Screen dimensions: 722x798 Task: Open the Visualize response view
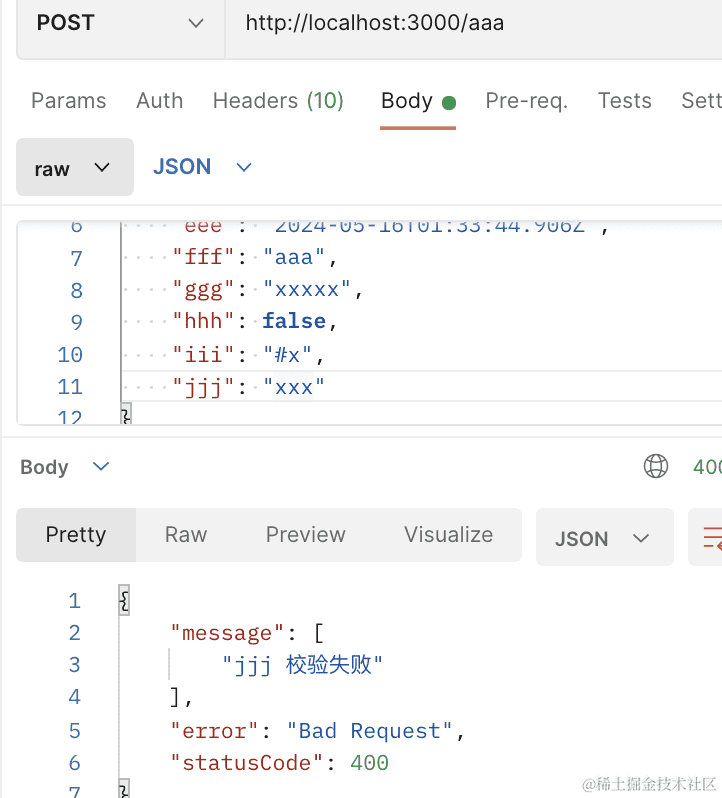coord(448,535)
